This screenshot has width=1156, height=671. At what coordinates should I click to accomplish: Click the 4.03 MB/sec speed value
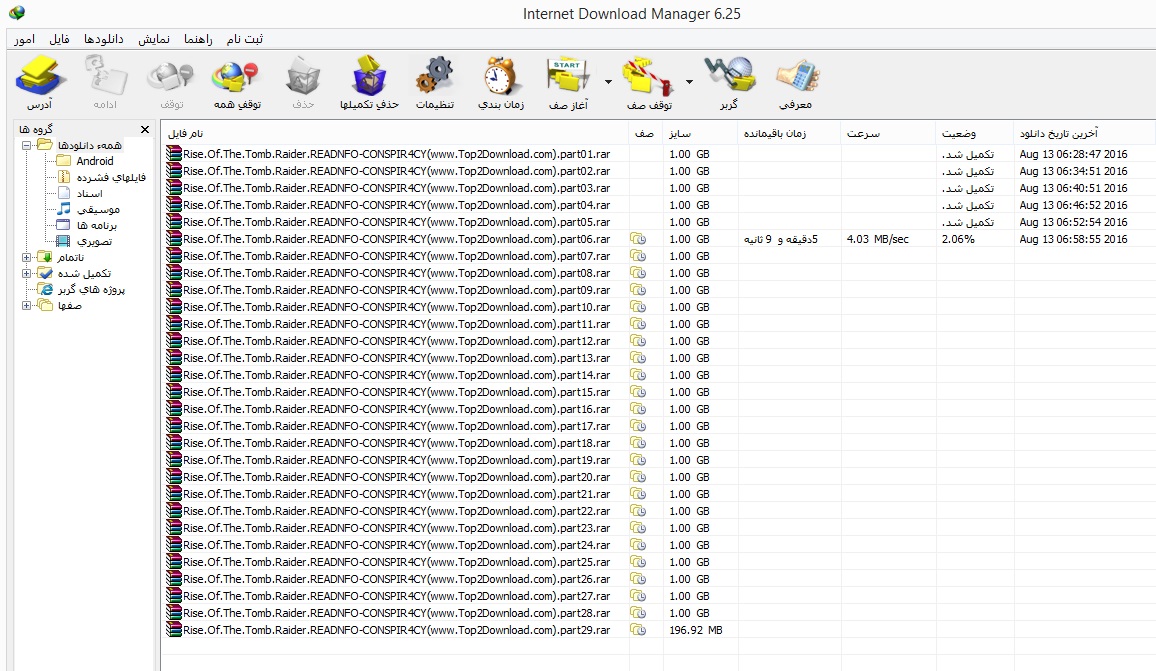pos(877,239)
